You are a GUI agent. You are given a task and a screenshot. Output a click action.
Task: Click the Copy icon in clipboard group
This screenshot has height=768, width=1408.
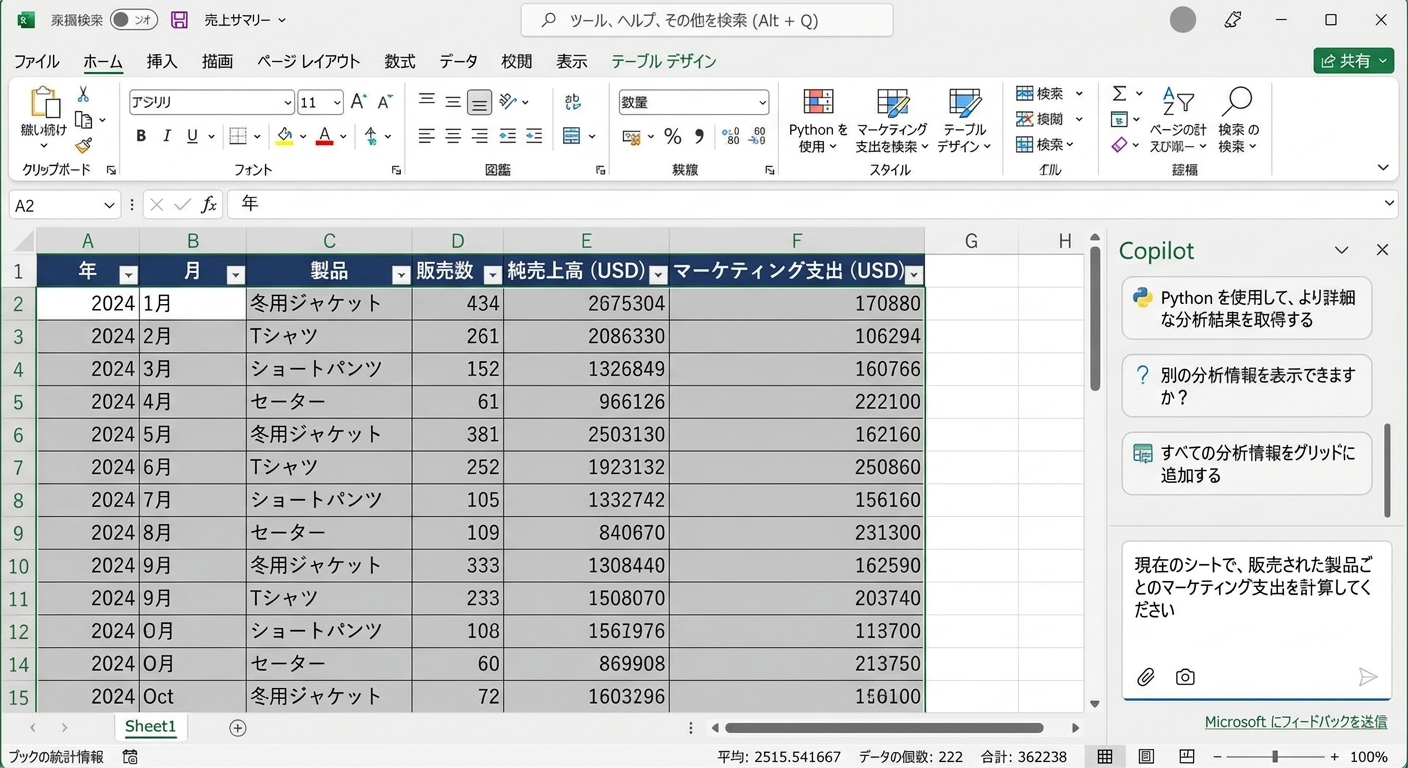pos(84,120)
